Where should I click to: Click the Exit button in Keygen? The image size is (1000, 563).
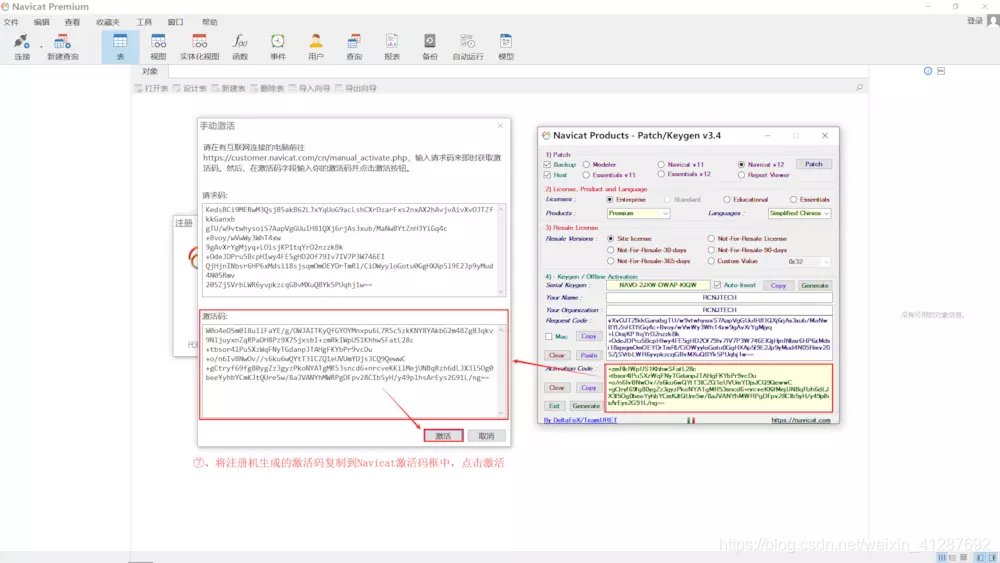(554, 406)
